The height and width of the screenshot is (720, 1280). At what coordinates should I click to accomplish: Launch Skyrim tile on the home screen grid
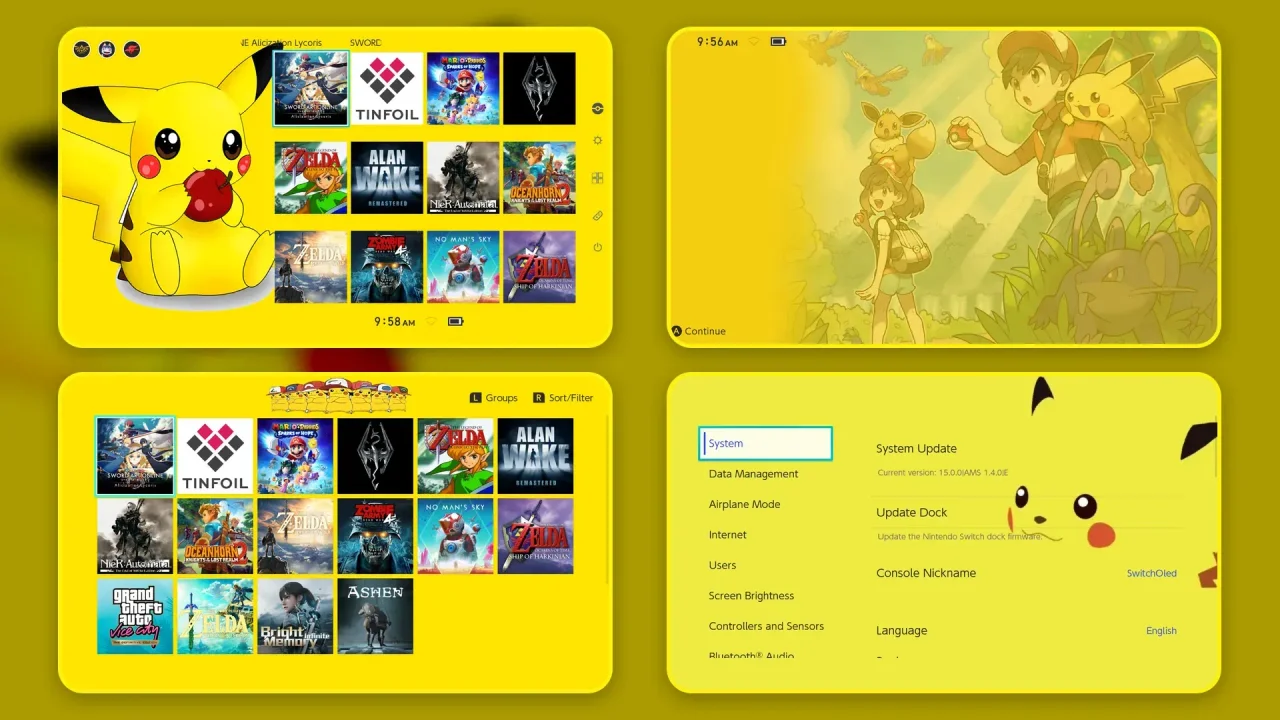(x=539, y=88)
